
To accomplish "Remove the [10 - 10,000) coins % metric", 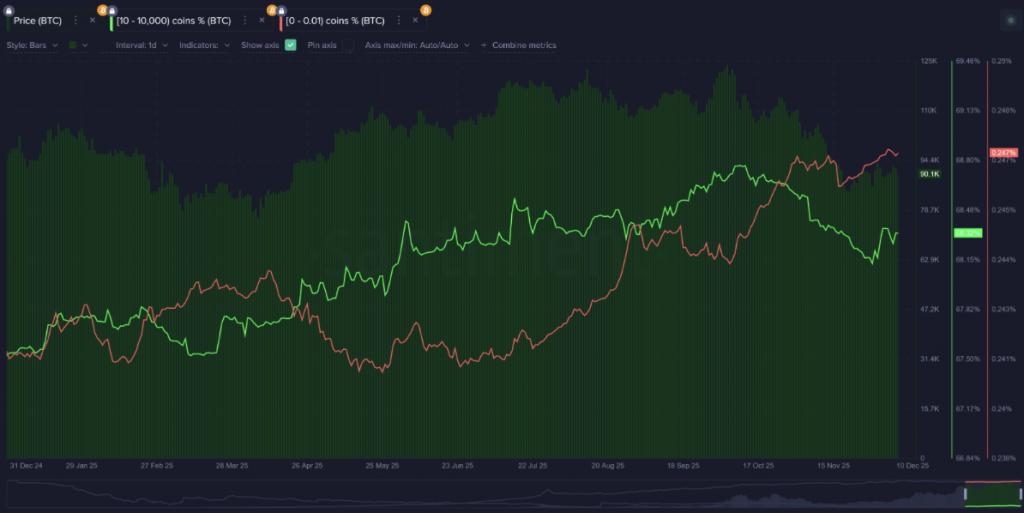I will click(x=262, y=20).
